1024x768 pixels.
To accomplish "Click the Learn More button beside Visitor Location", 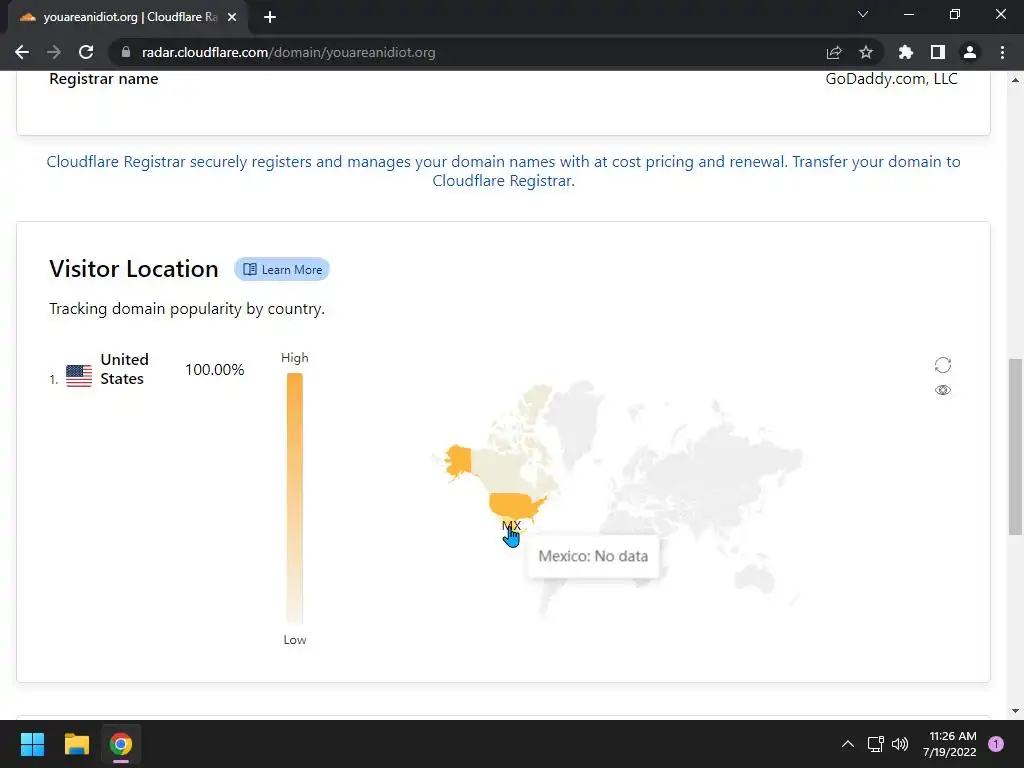I will (282, 269).
